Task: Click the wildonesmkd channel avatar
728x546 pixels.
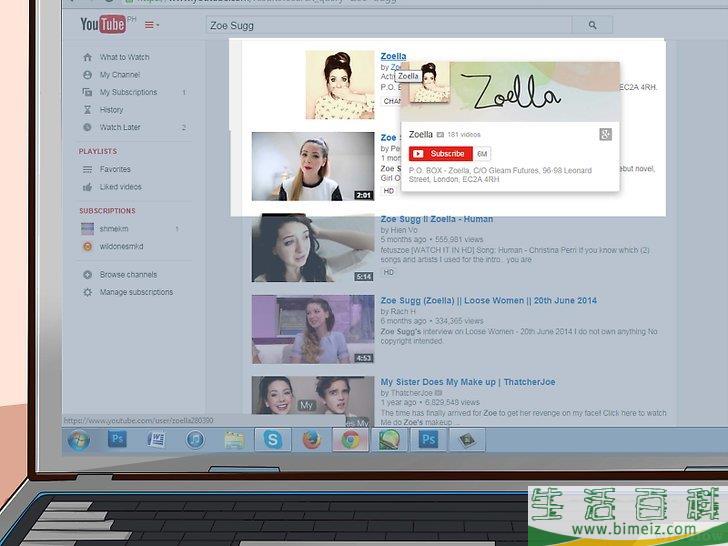Action: coord(87,247)
